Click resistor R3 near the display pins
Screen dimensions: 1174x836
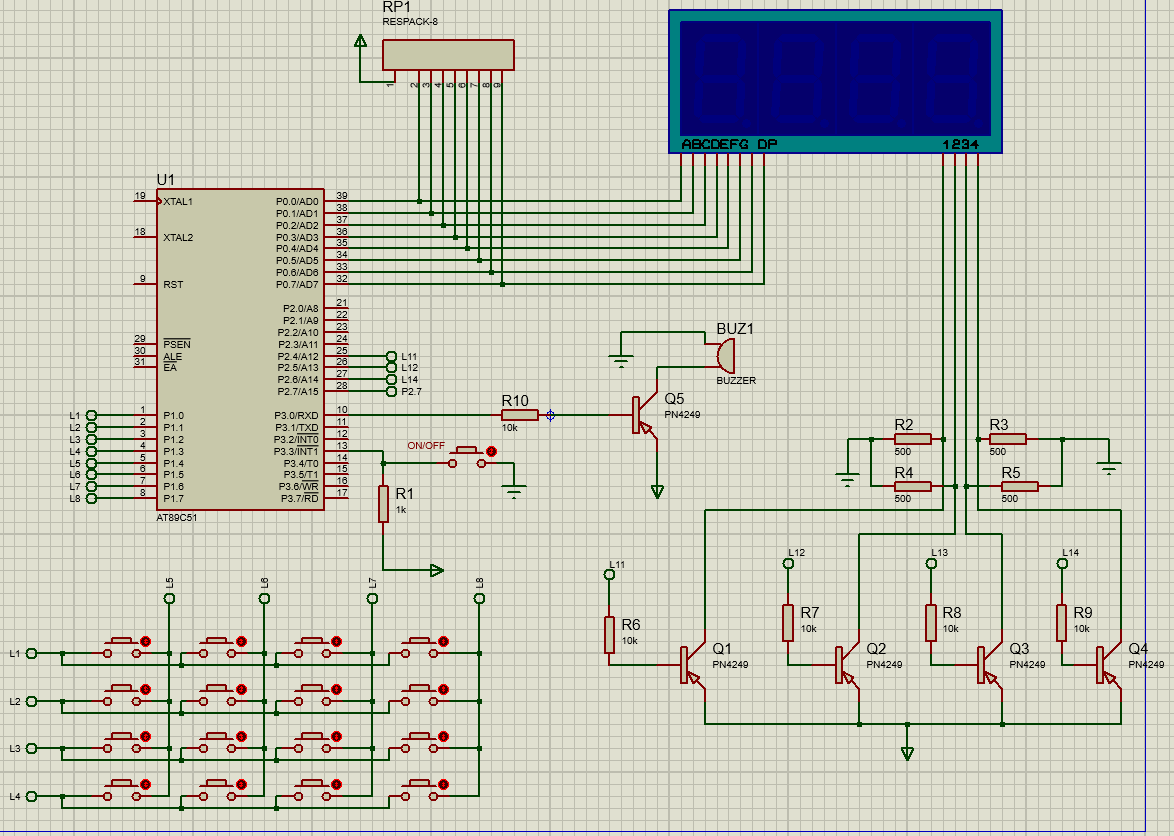tap(1007, 438)
